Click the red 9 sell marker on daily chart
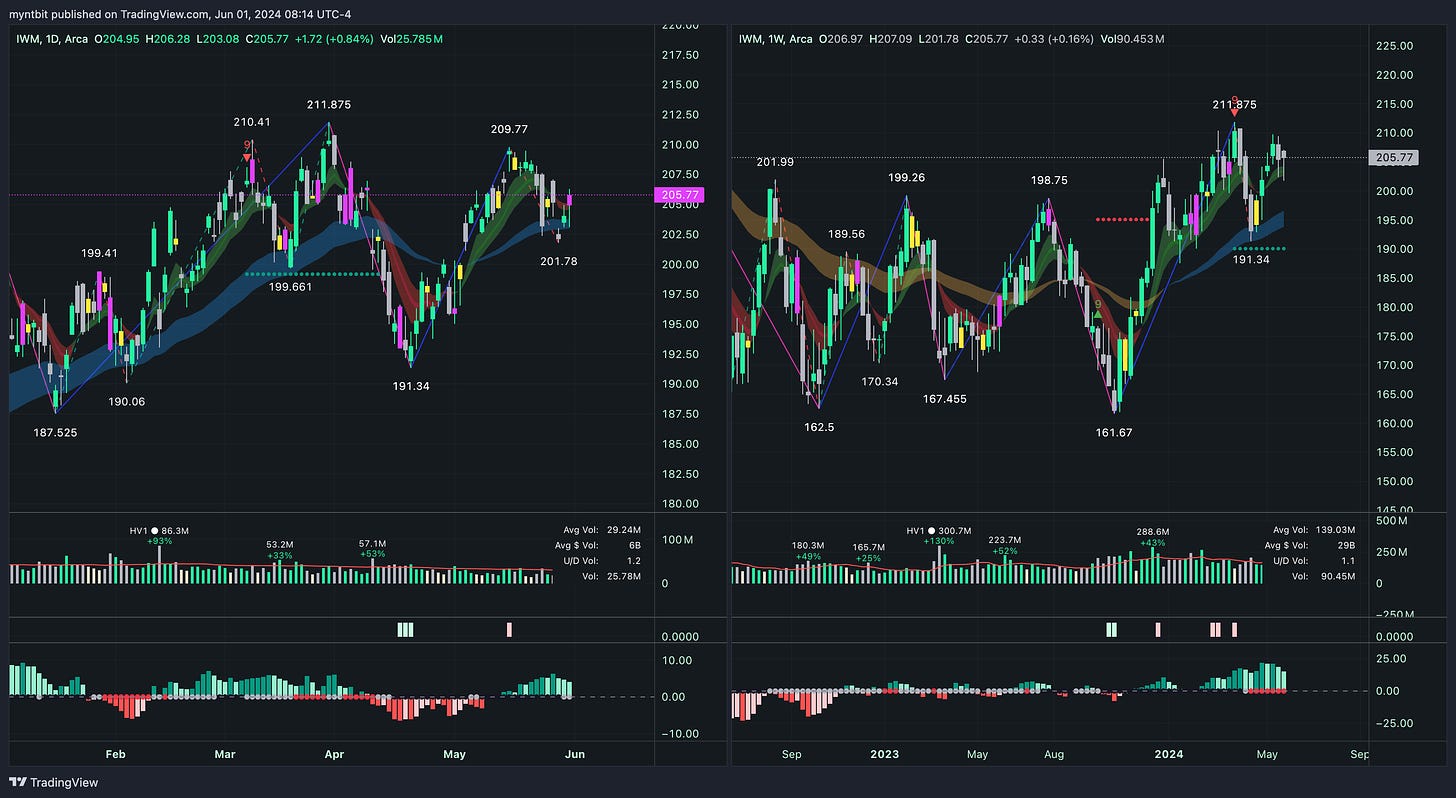 click(247, 150)
